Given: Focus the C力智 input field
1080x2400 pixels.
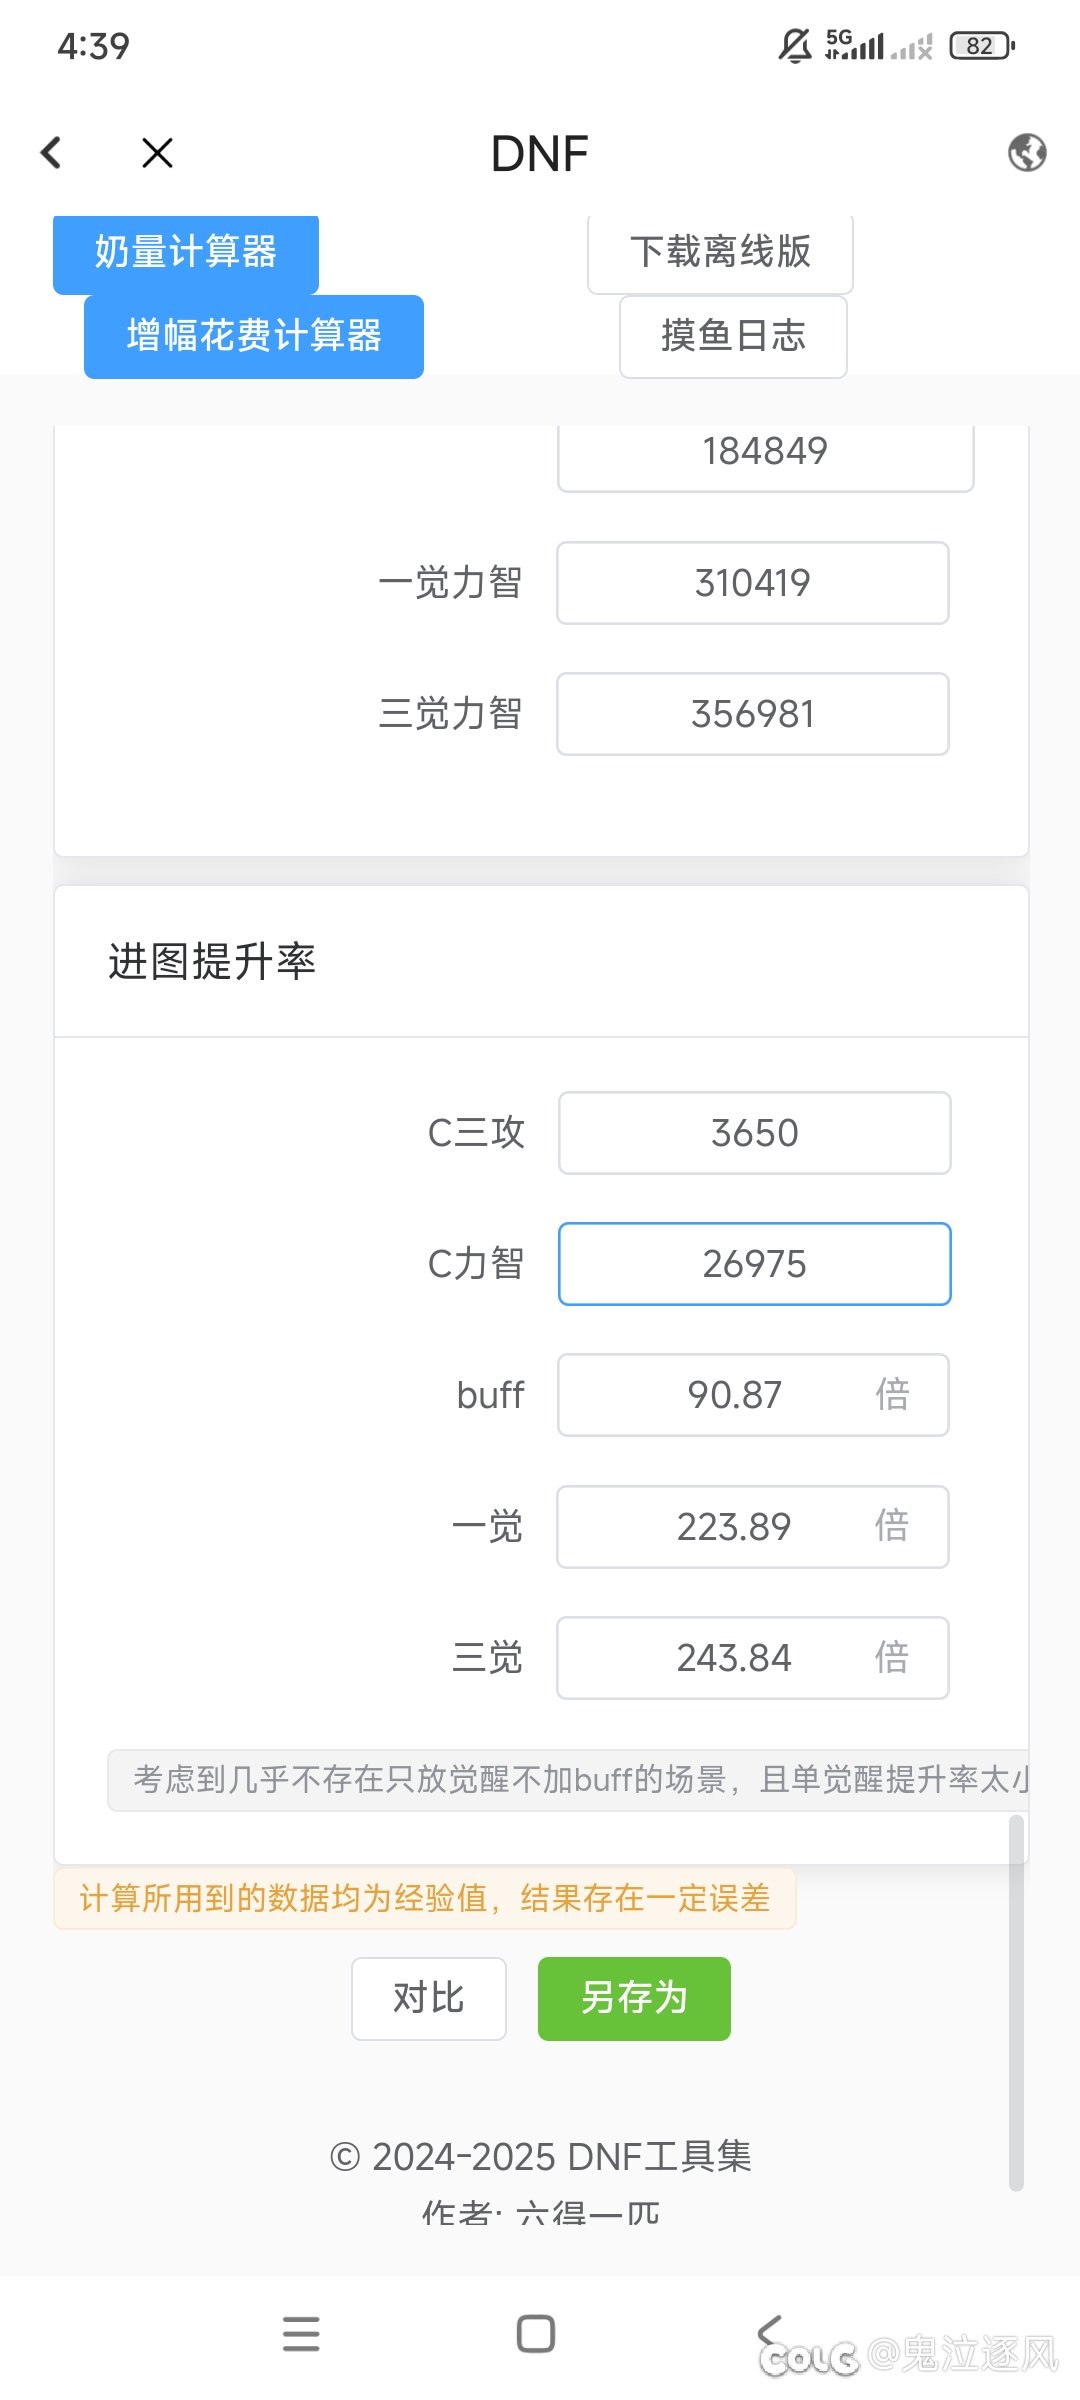Looking at the screenshot, I should coord(754,1264).
